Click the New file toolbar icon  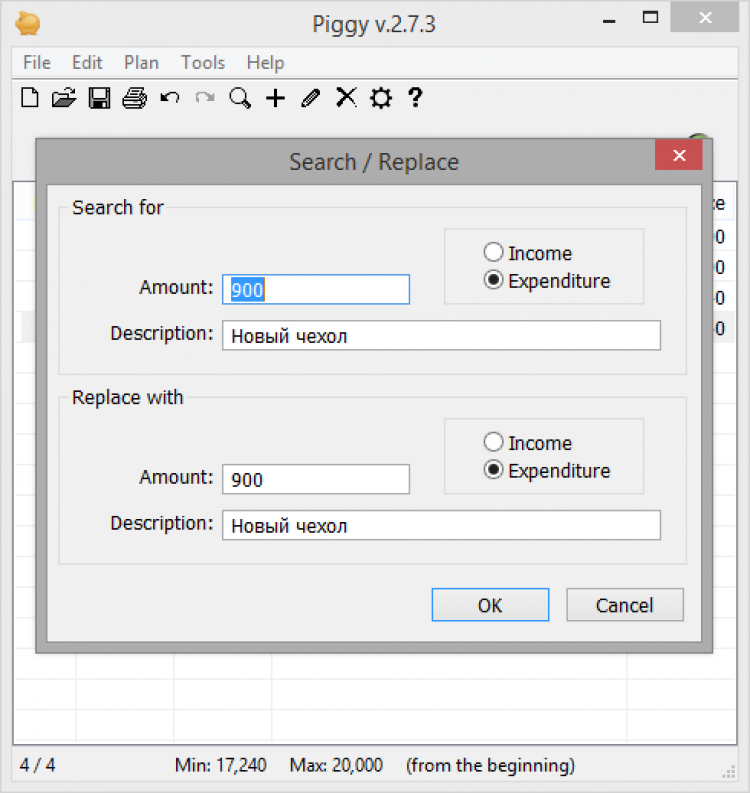(x=30, y=98)
